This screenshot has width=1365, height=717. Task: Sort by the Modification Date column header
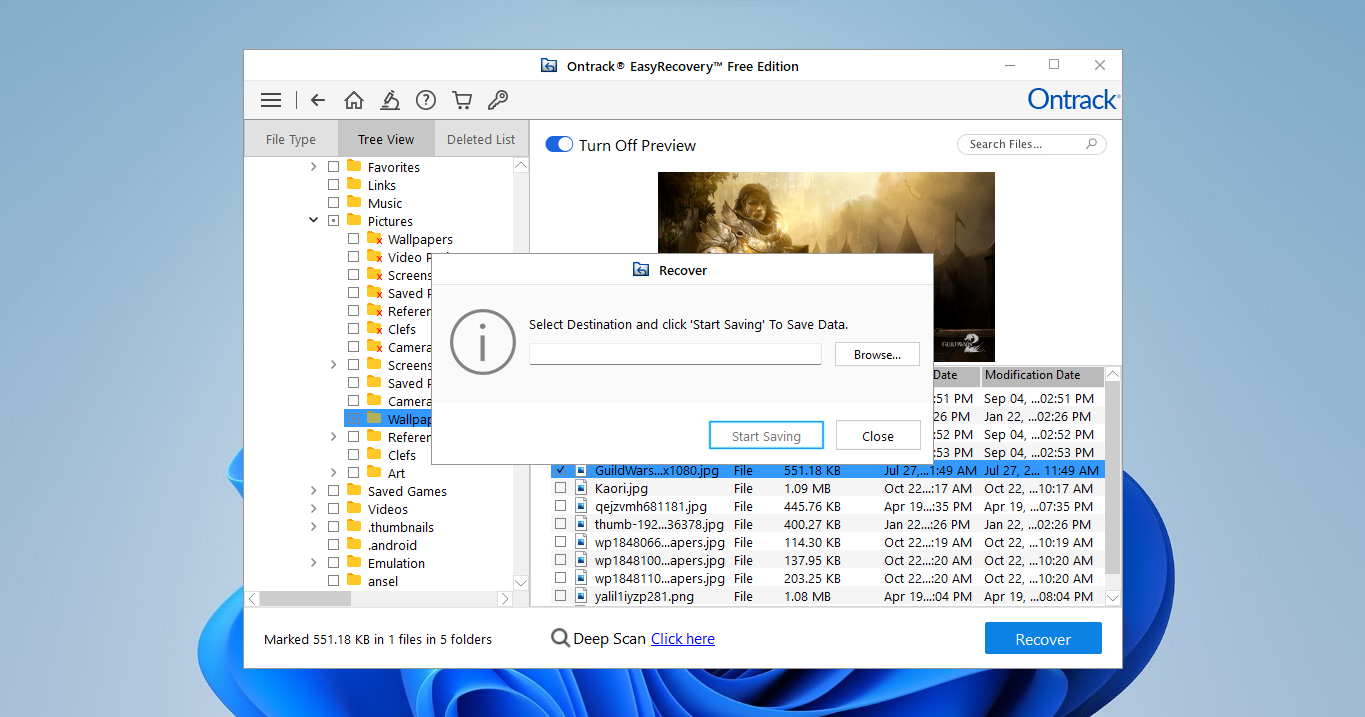(x=1042, y=376)
